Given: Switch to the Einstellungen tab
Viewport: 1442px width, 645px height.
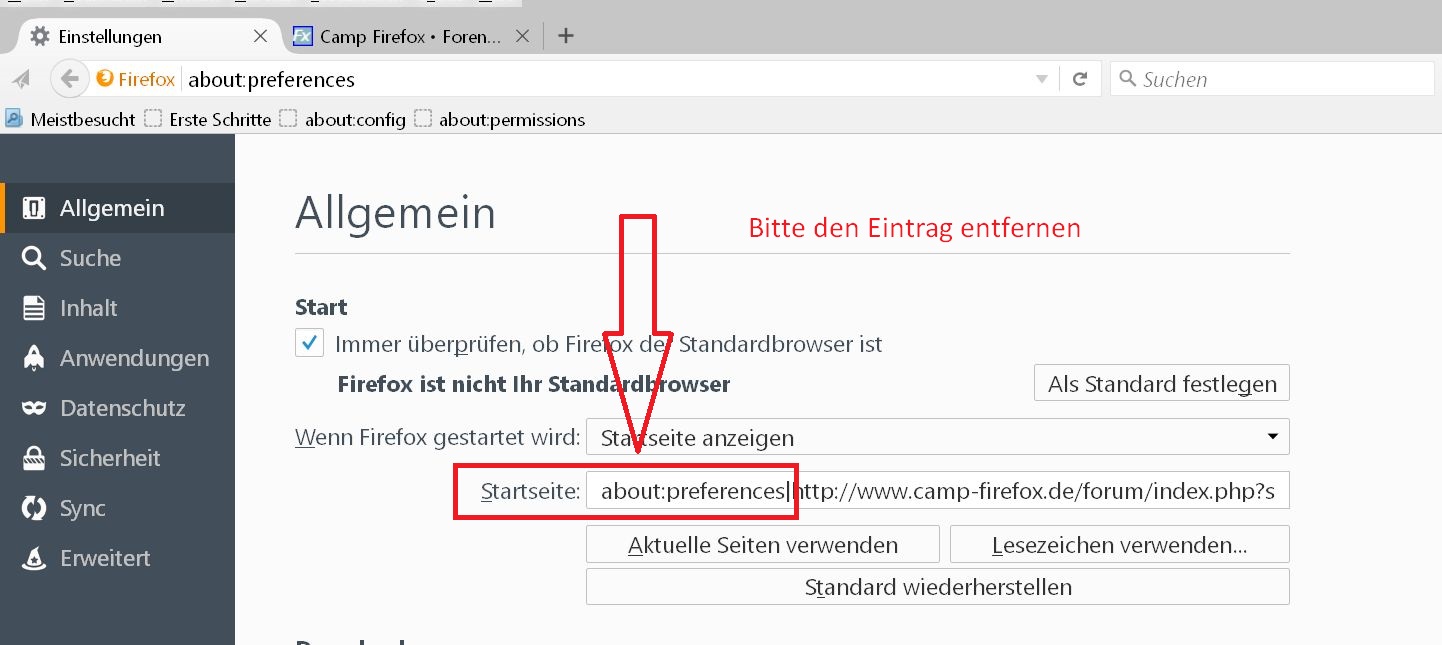Looking at the screenshot, I should click(147, 36).
